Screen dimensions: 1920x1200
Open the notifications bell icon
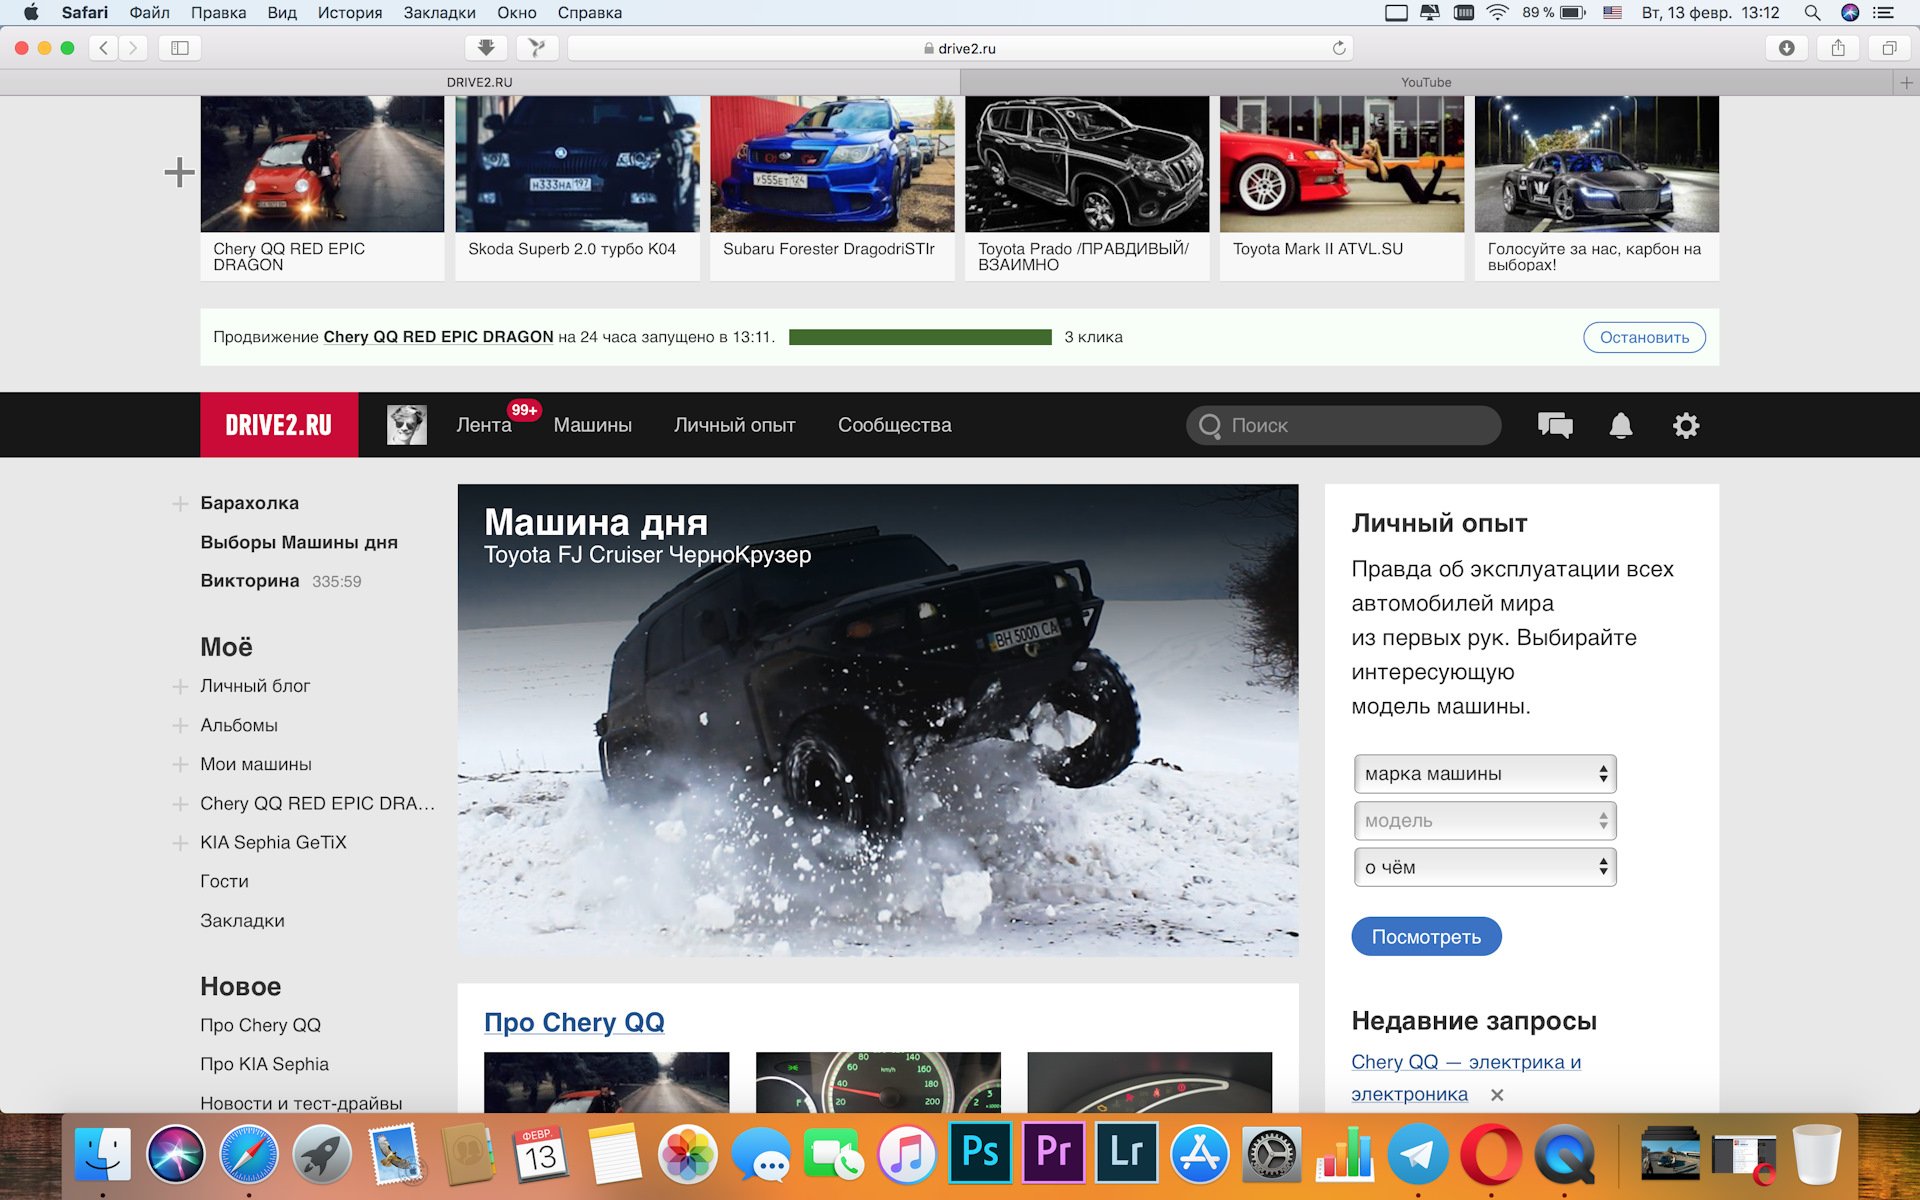point(1620,425)
